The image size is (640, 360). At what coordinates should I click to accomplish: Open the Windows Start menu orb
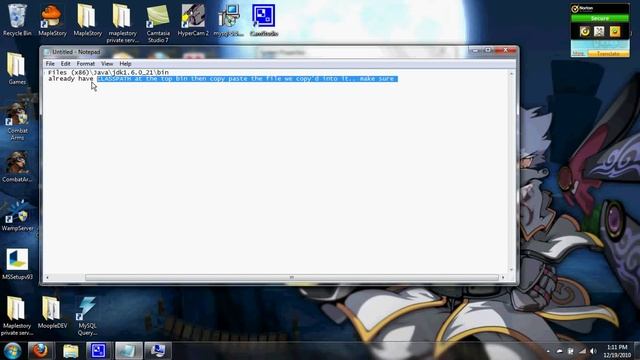coord(12,351)
